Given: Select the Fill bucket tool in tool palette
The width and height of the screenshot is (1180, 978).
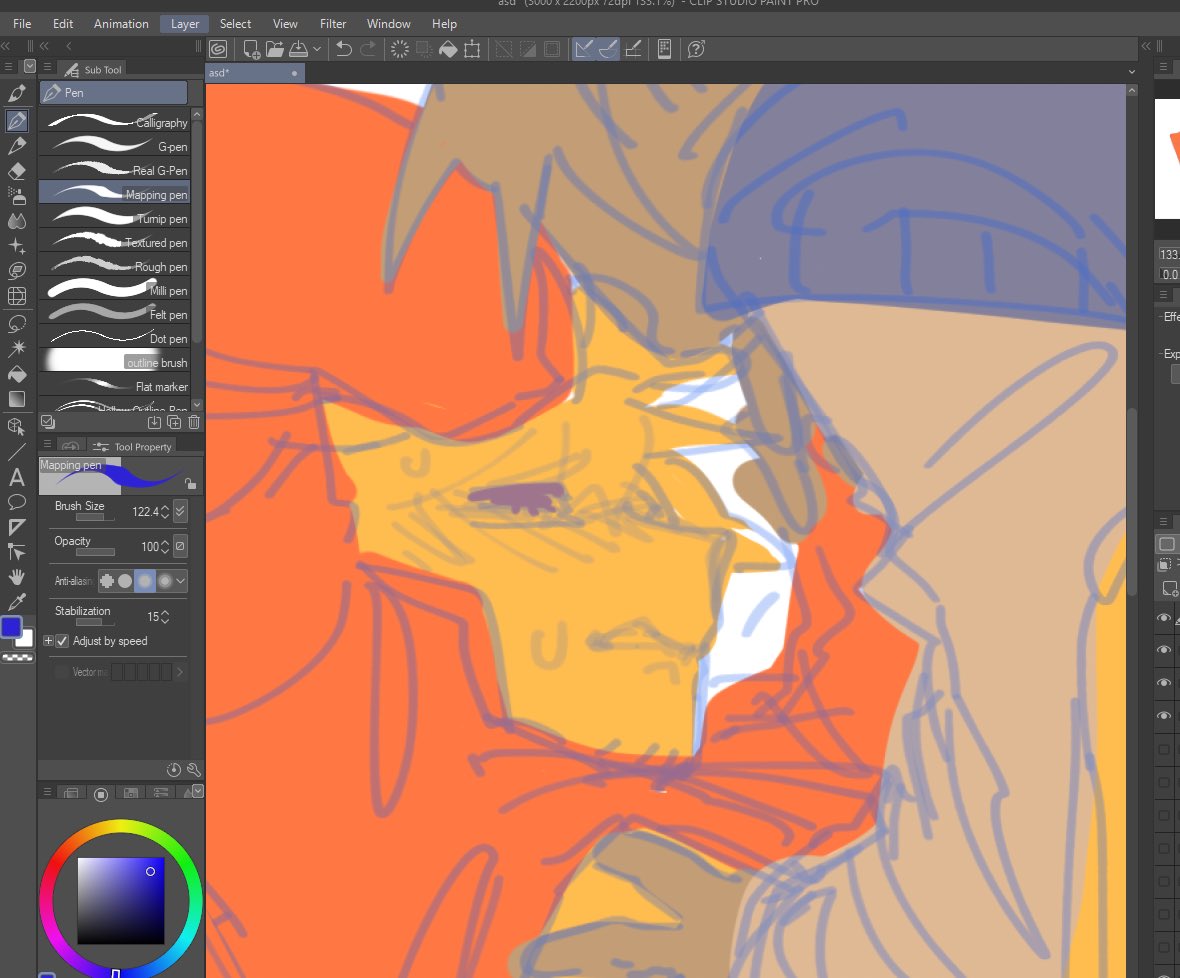Looking at the screenshot, I should pos(17,374).
